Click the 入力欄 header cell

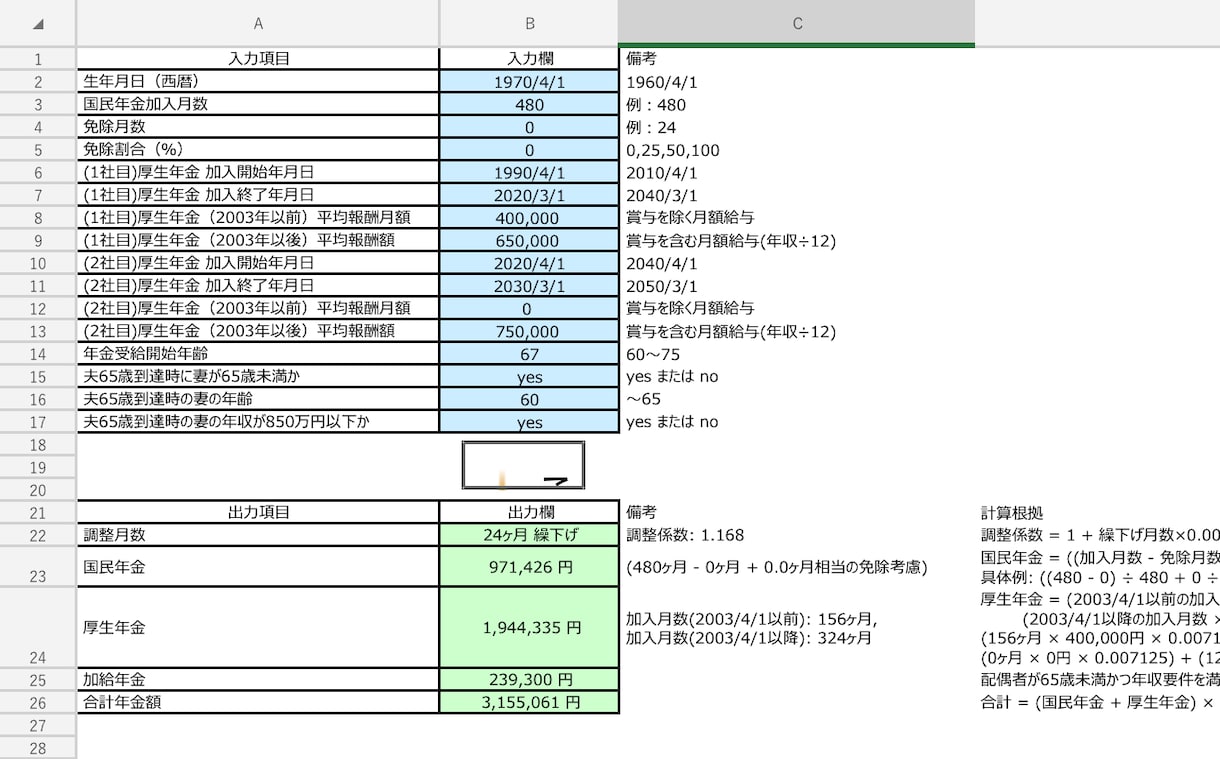pos(529,59)
